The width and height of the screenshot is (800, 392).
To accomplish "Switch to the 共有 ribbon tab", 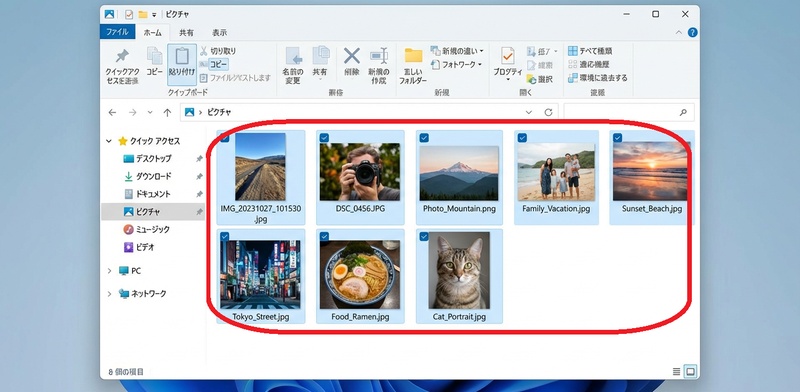I will [x=186, y=32].
